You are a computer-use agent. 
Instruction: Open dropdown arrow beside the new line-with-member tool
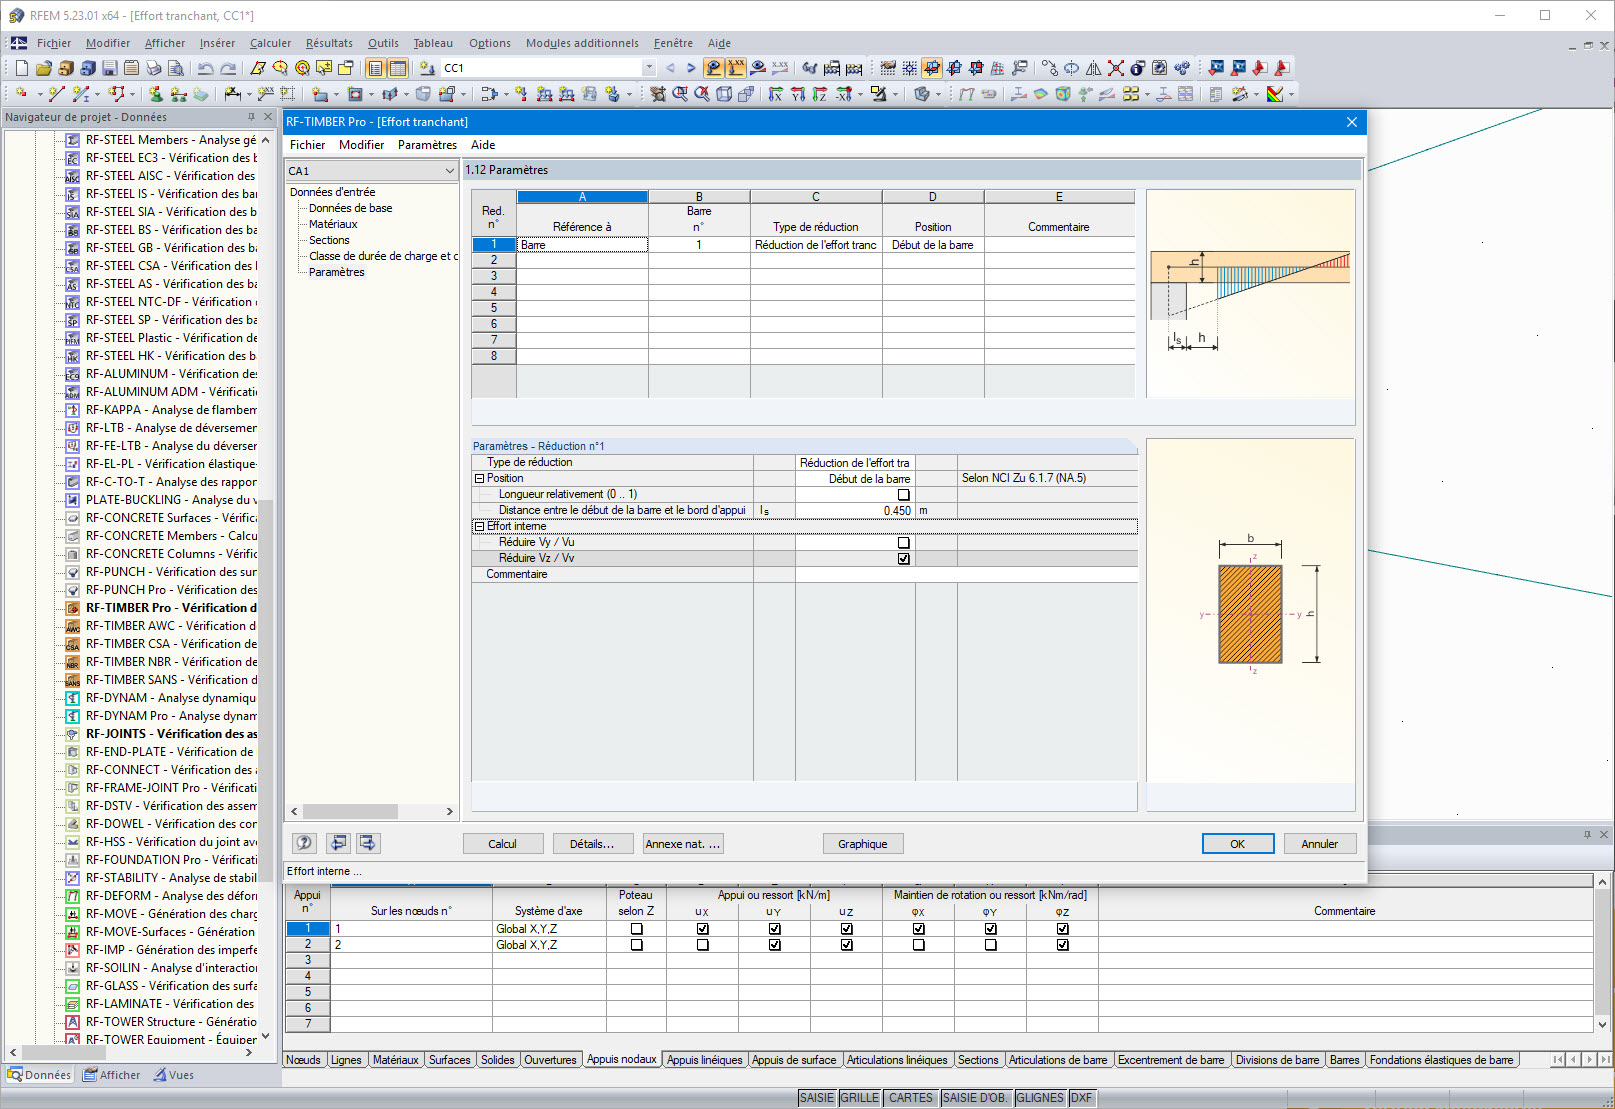(x=98, y=94)
